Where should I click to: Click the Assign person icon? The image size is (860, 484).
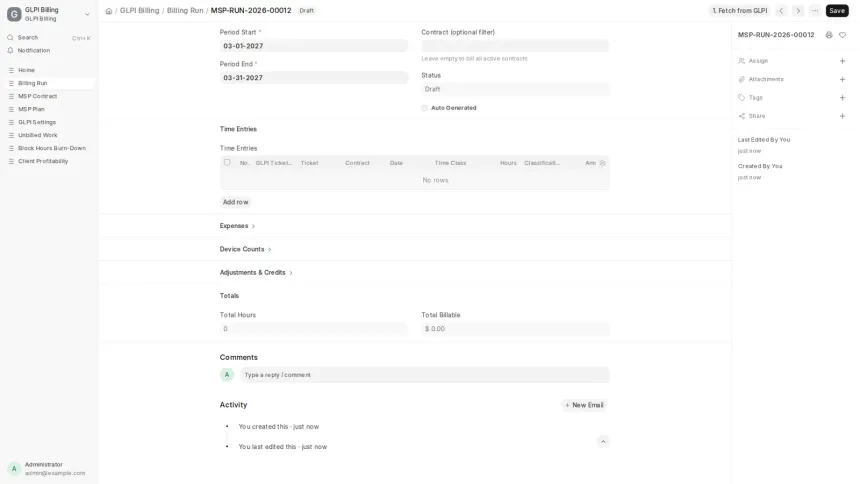coord(742,61)
